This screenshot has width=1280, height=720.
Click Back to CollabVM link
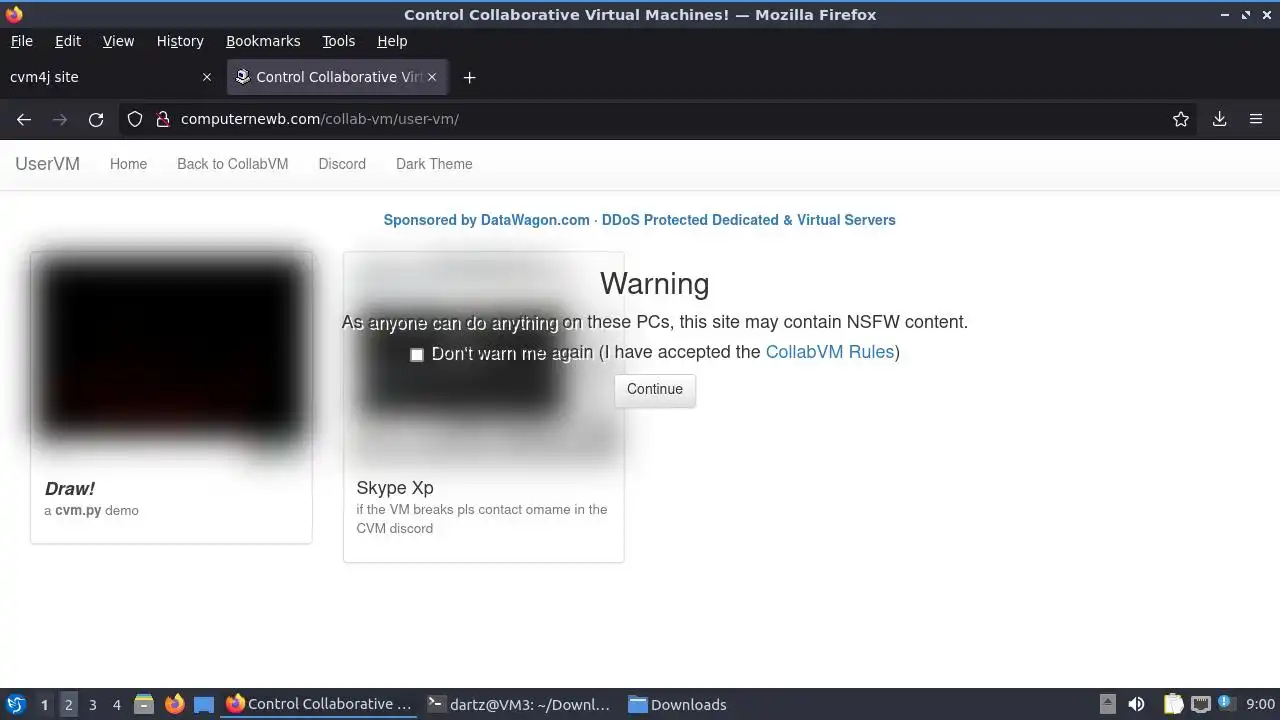coord(232,164)
